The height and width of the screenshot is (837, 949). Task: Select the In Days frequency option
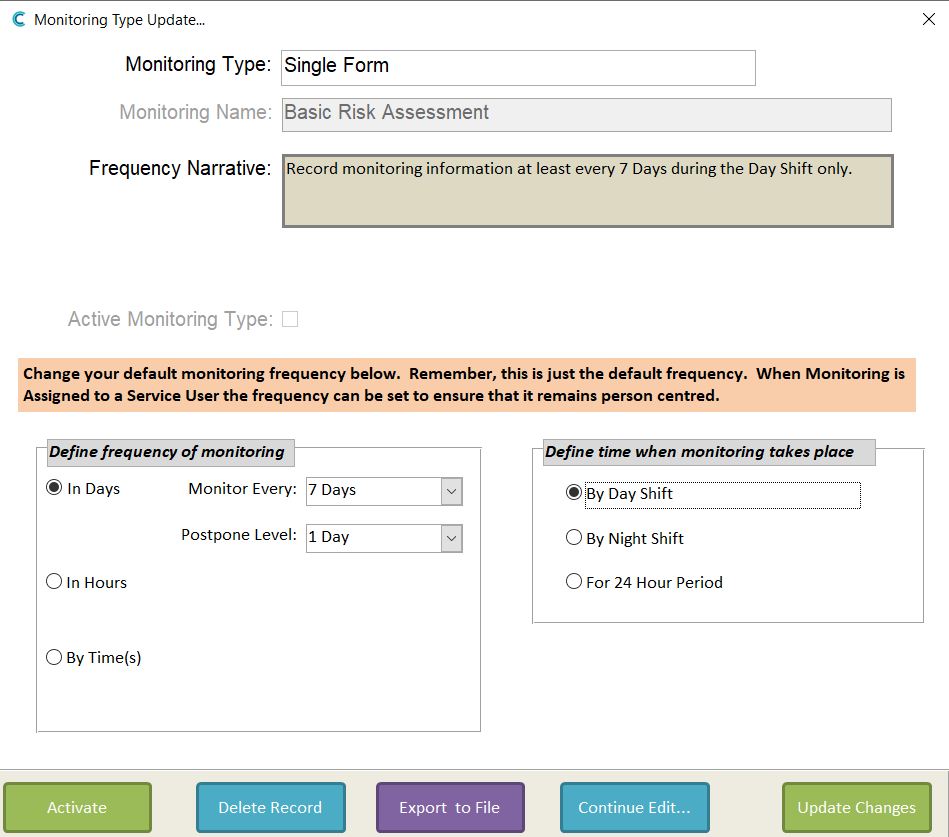[54, 488]
